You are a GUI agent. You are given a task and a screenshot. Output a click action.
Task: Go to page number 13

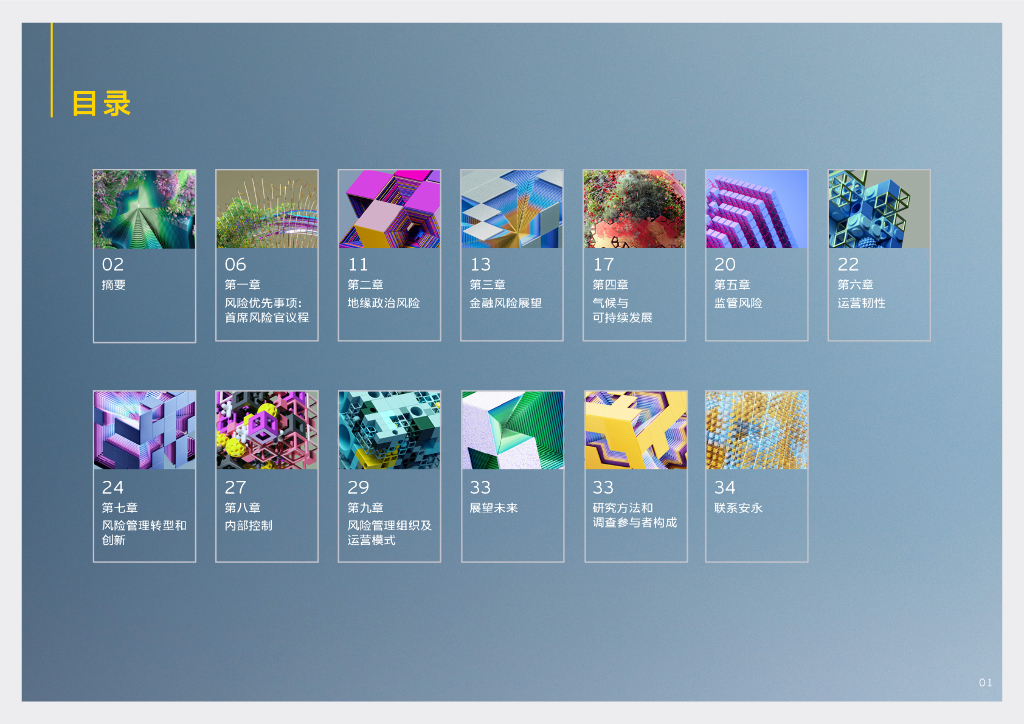(480, 264)
